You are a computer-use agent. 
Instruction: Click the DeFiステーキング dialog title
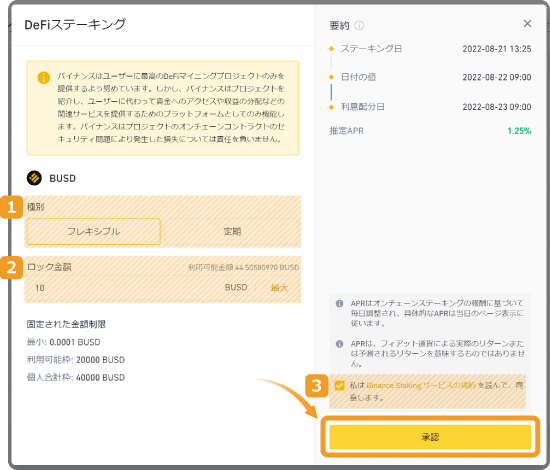coord(75,25)
